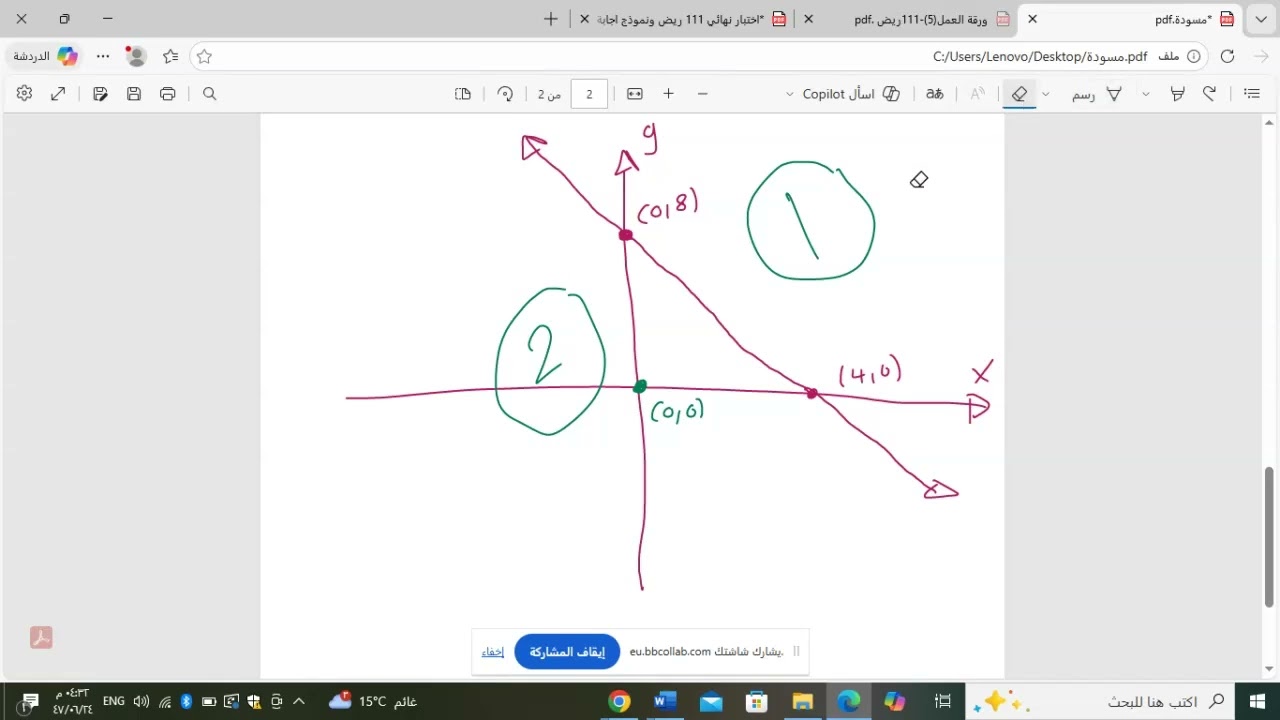Enter full screen view

pos(58,94)
